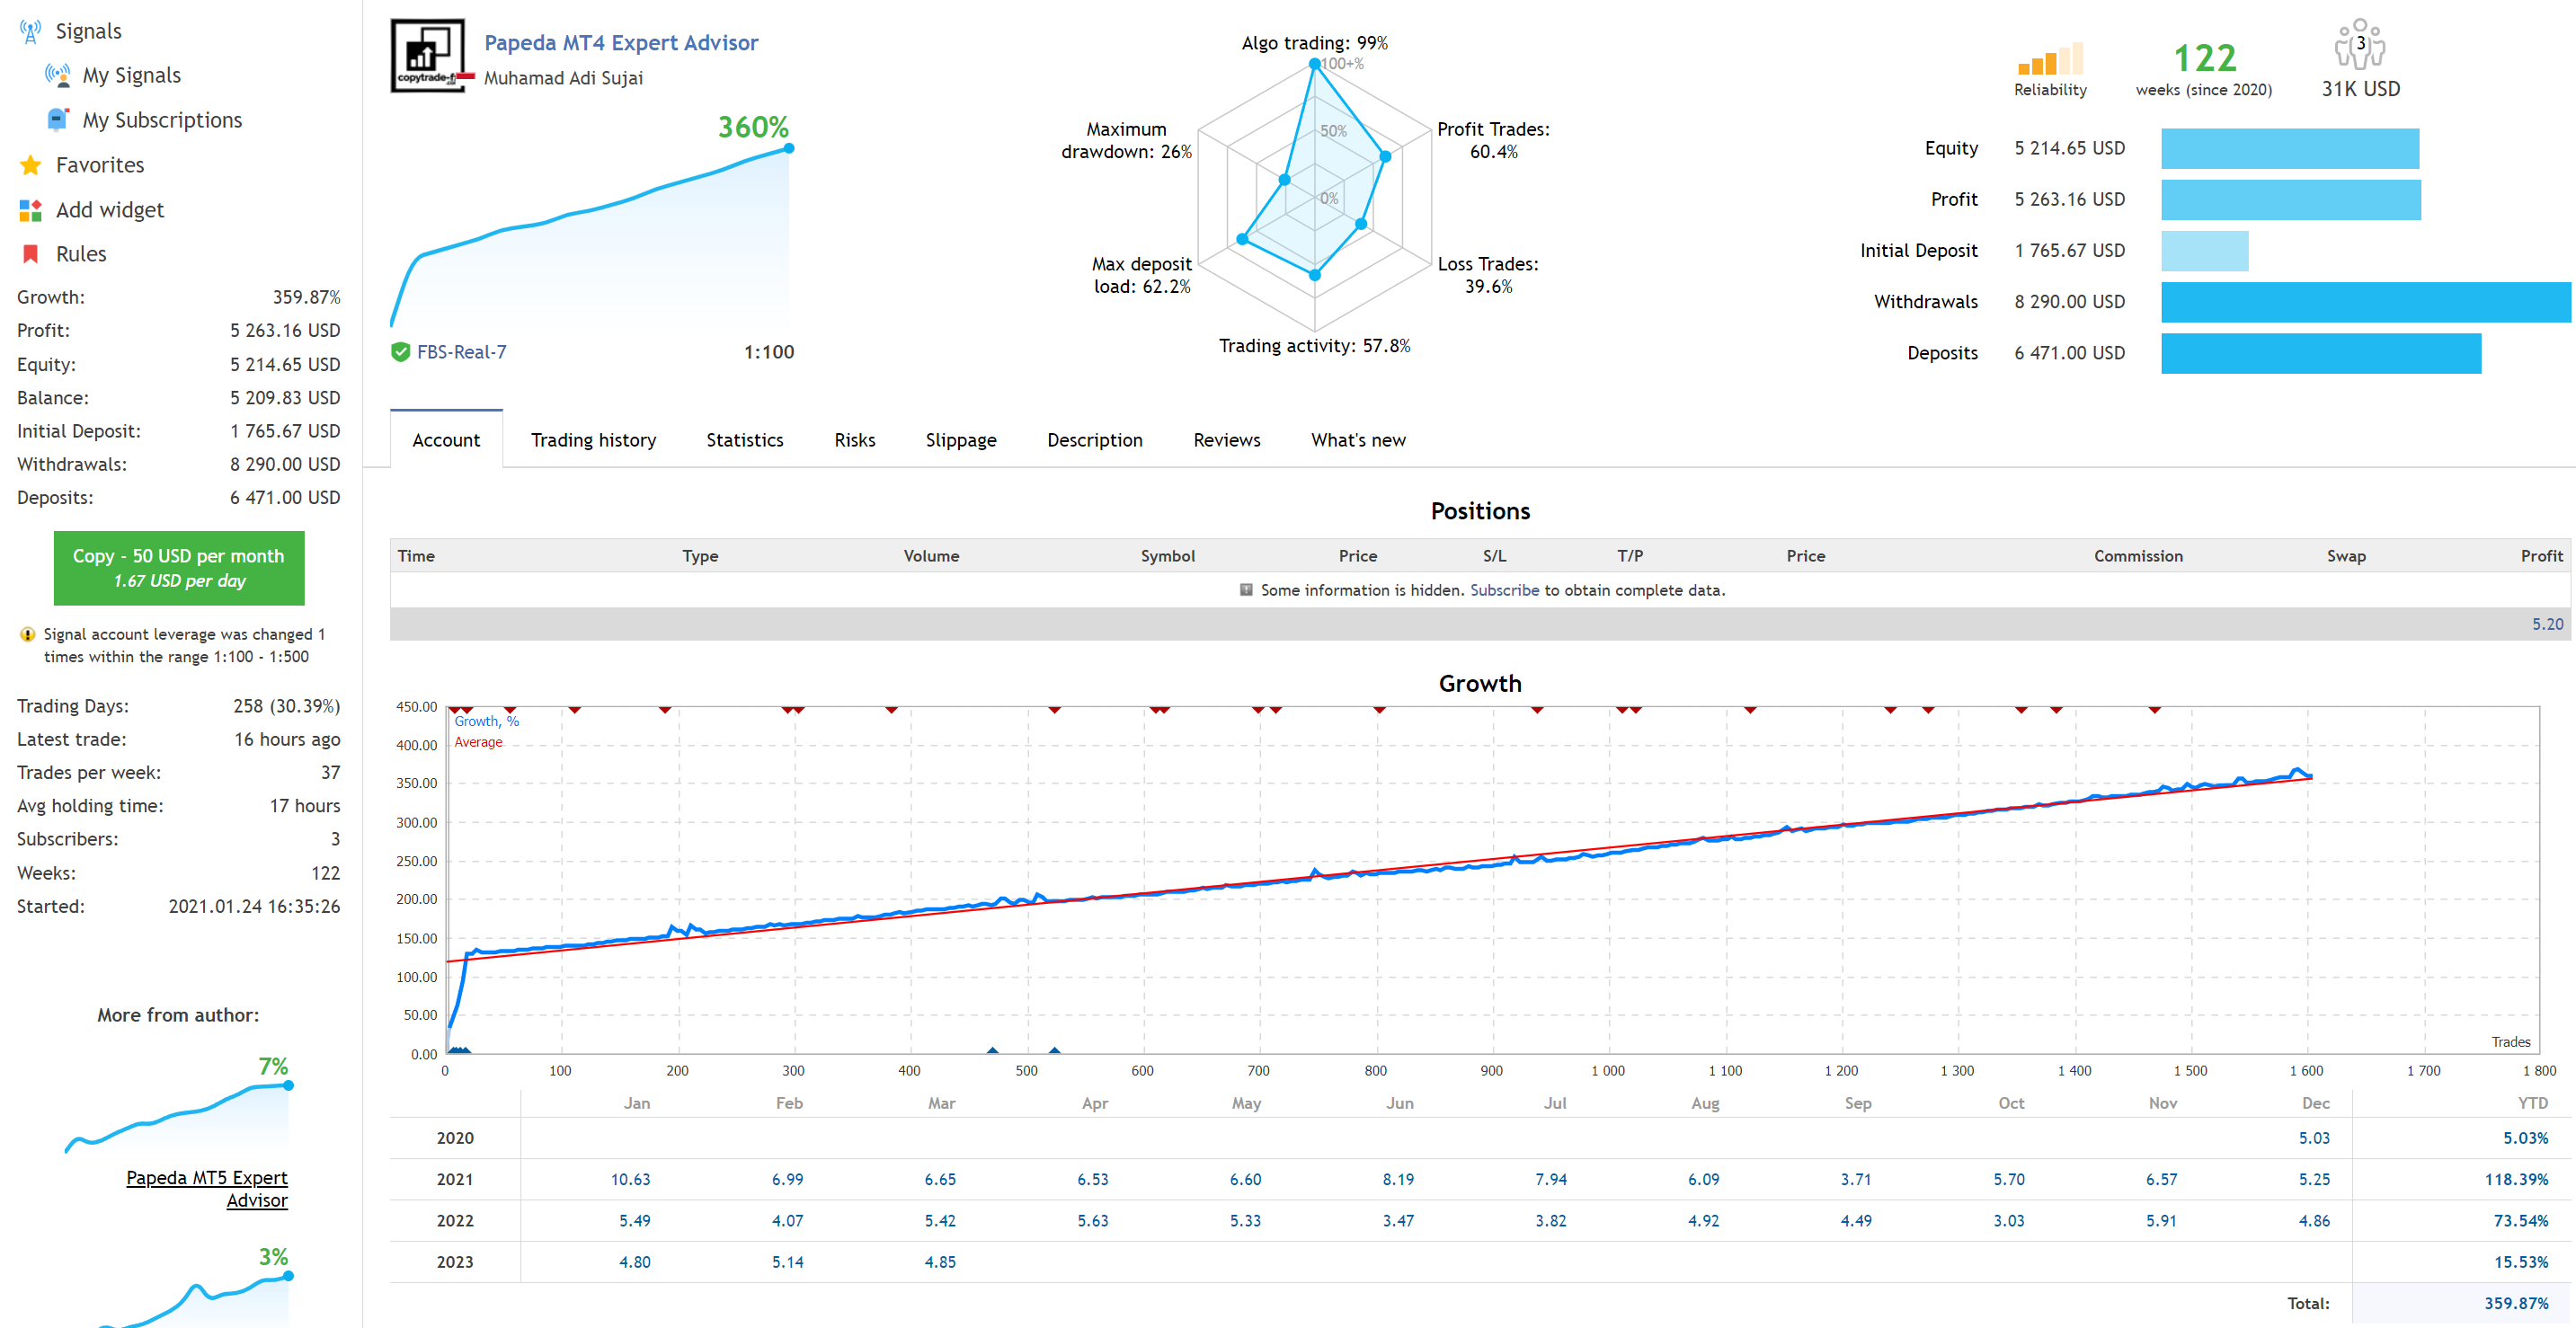Click the 2021 Jan value 10.63

point(630,1179)
